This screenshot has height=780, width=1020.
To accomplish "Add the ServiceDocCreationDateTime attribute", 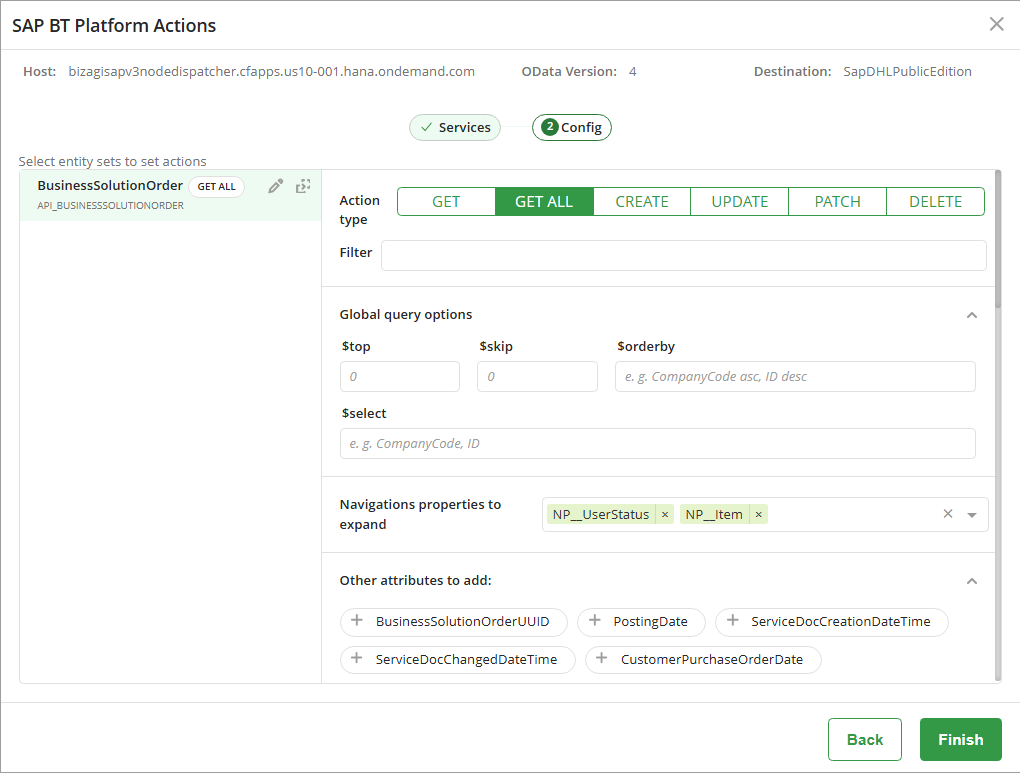I will tap(831, 622).
